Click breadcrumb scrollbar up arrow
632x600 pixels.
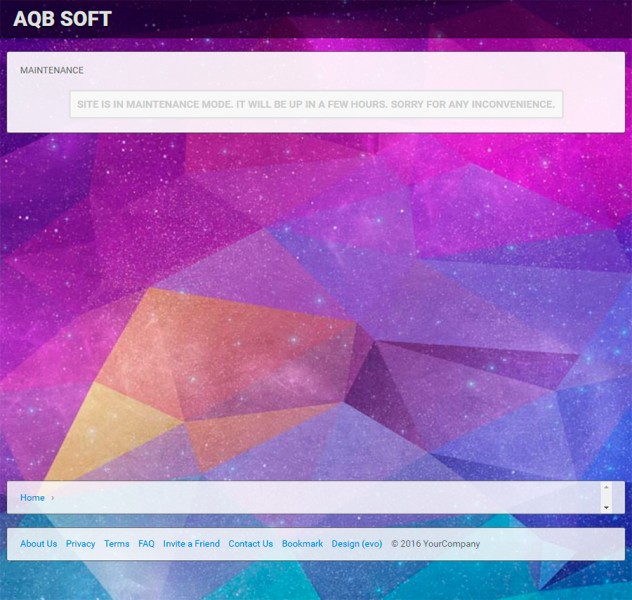(x=606, y=487)
